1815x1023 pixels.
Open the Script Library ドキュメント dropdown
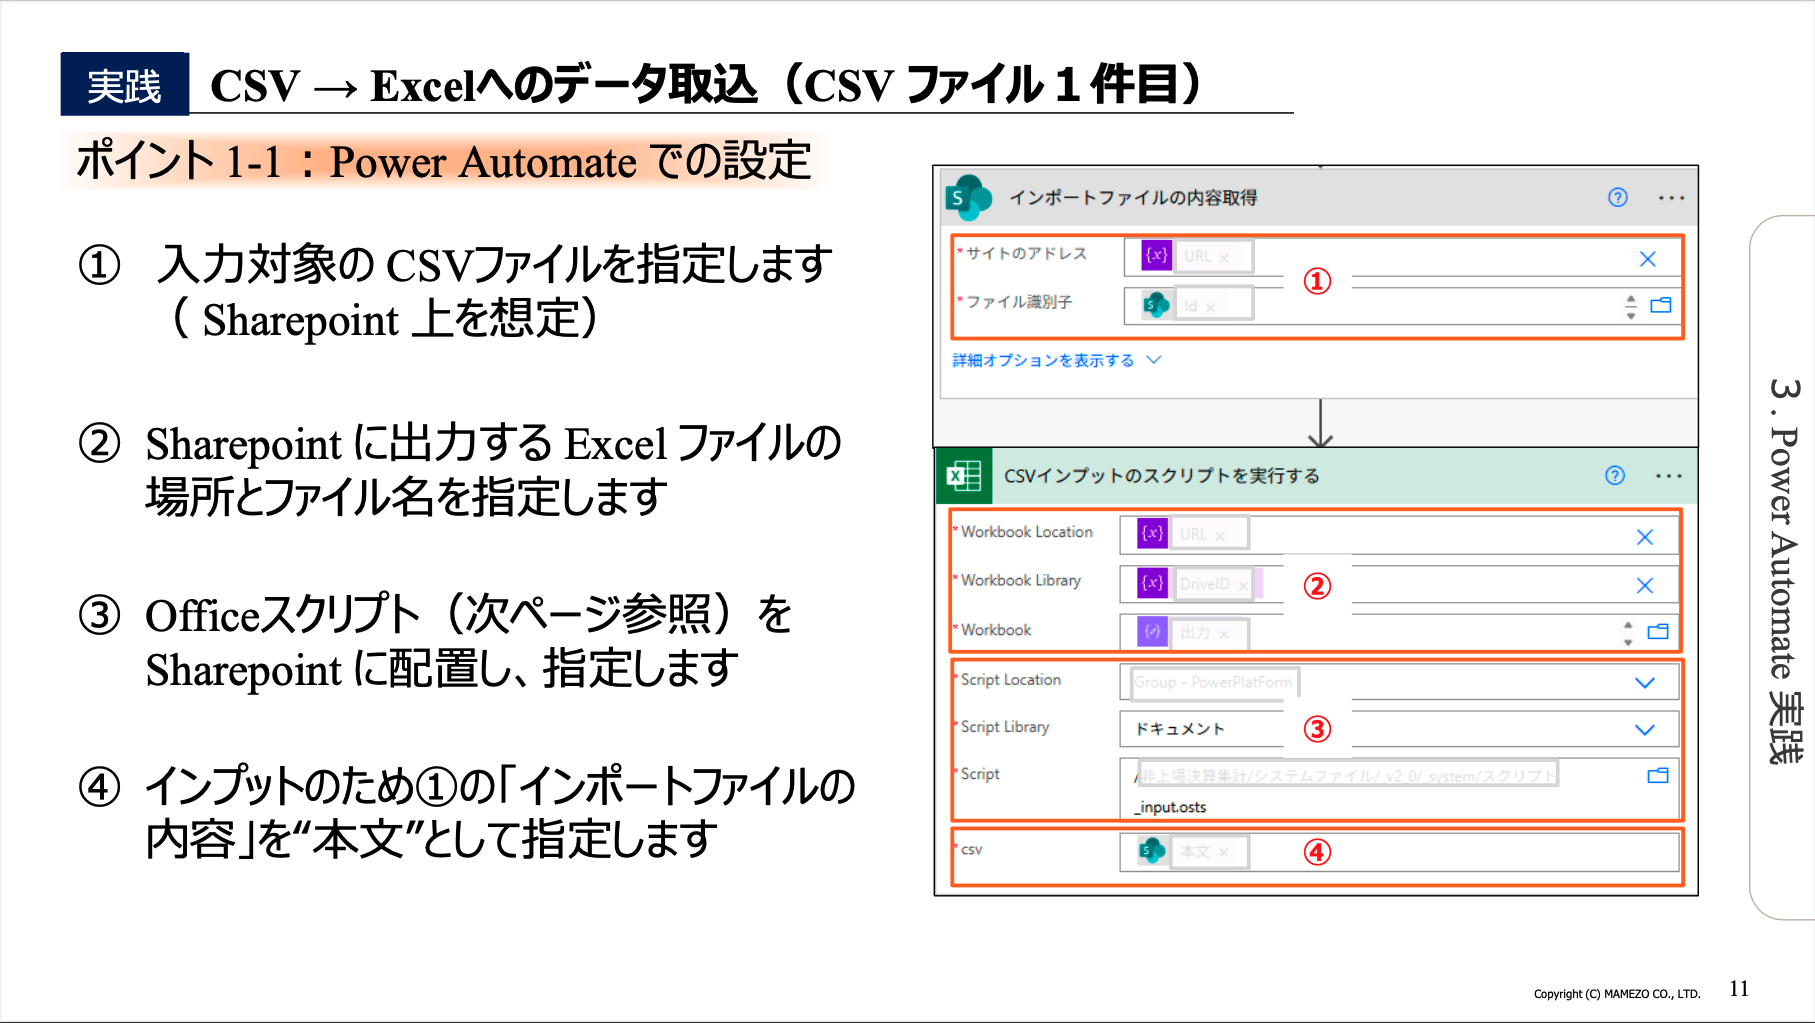tap(1644, 729)
